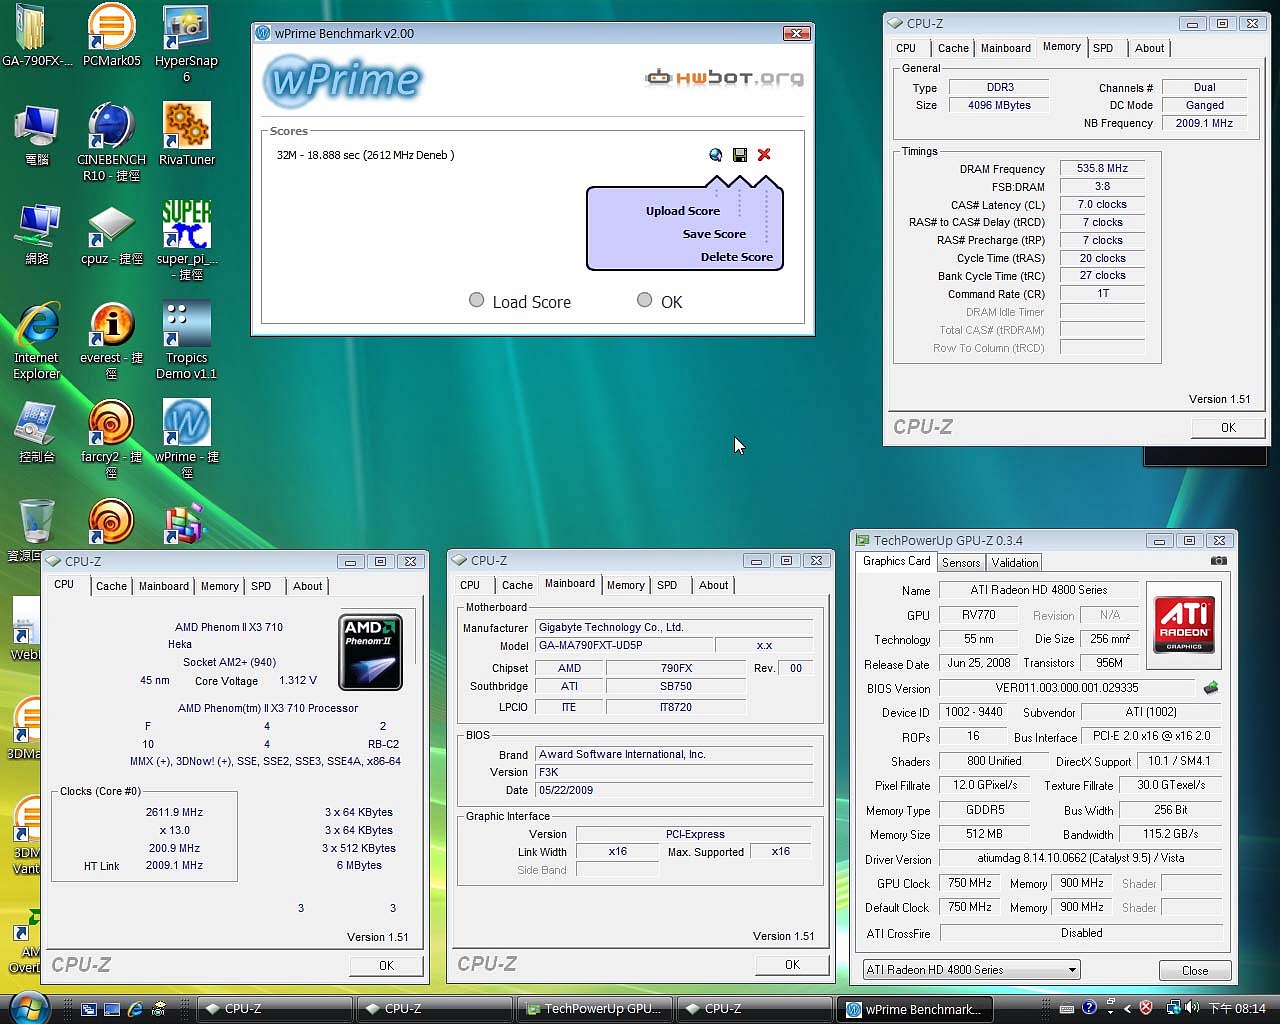The image size is (1280, 1024).
Task: Click OK in the CPU-Z Timings window
Action: pos(1228,427)
